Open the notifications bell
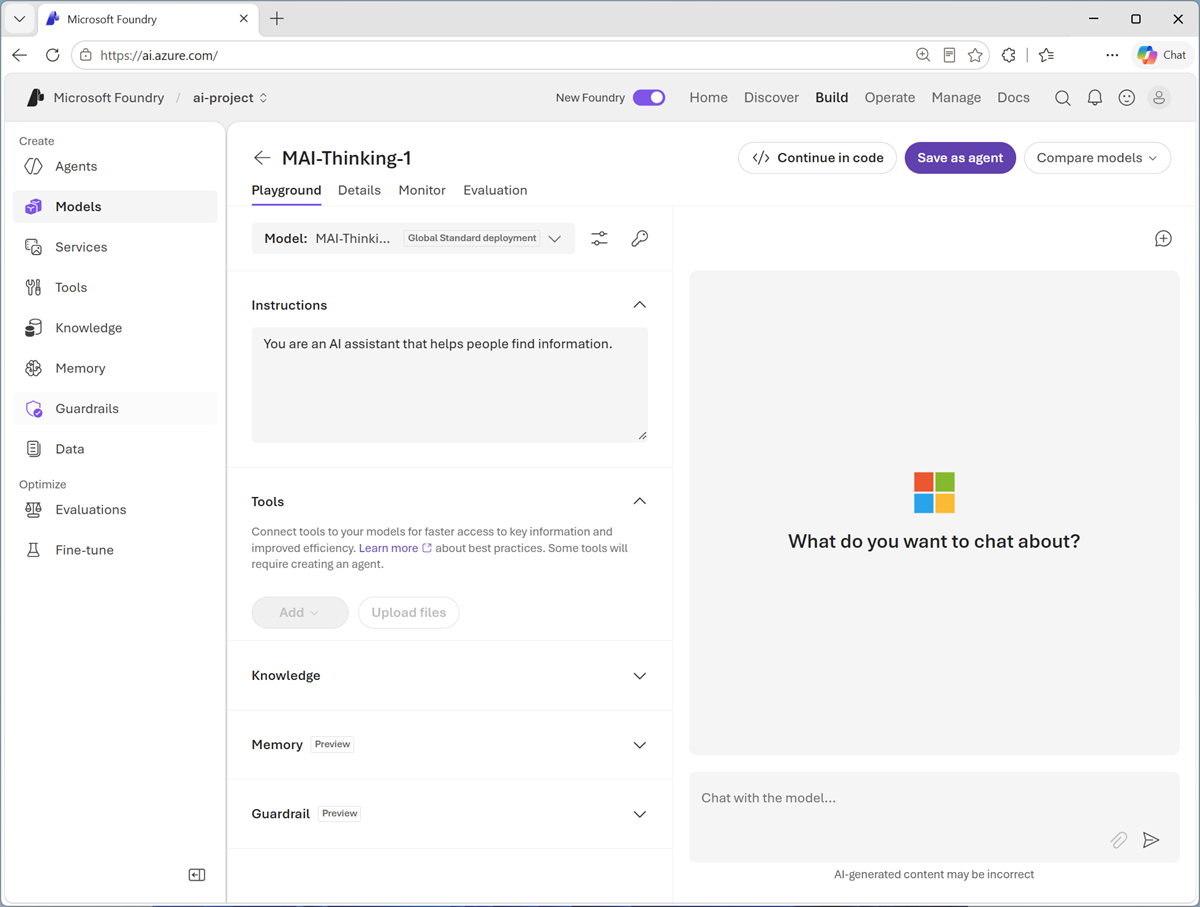The width and height of the screenshot is (1200, 907). (x=1095, y=98)
